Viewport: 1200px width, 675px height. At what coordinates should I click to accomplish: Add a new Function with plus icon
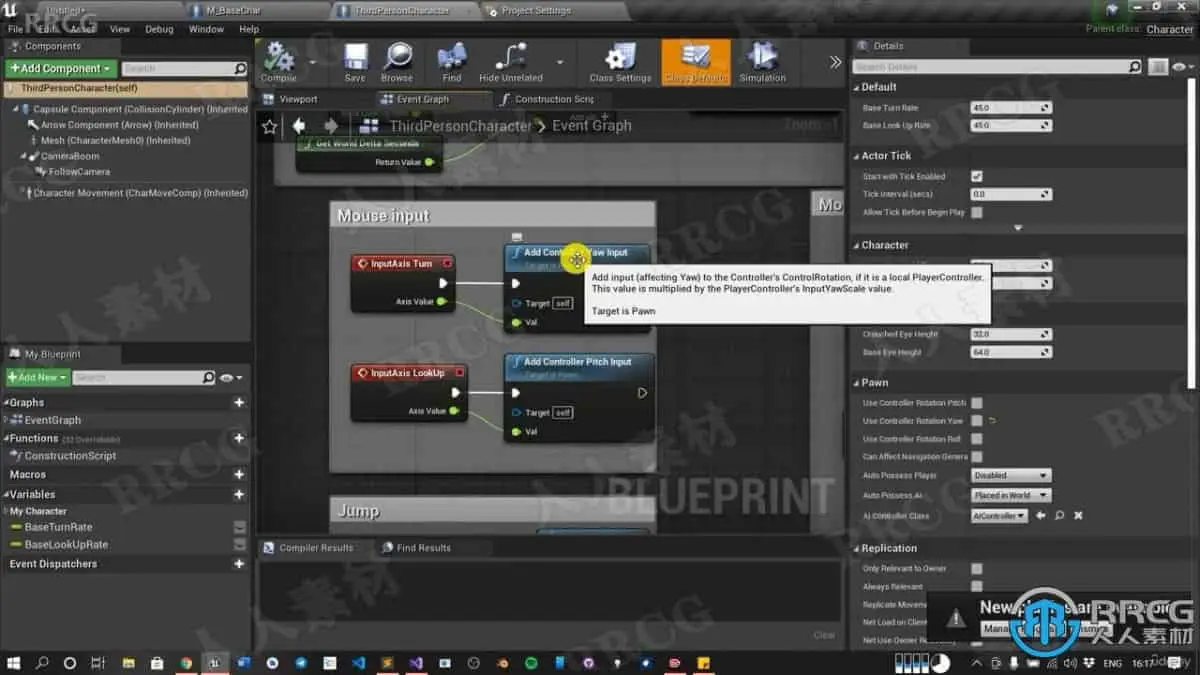[x=239, y=438]
